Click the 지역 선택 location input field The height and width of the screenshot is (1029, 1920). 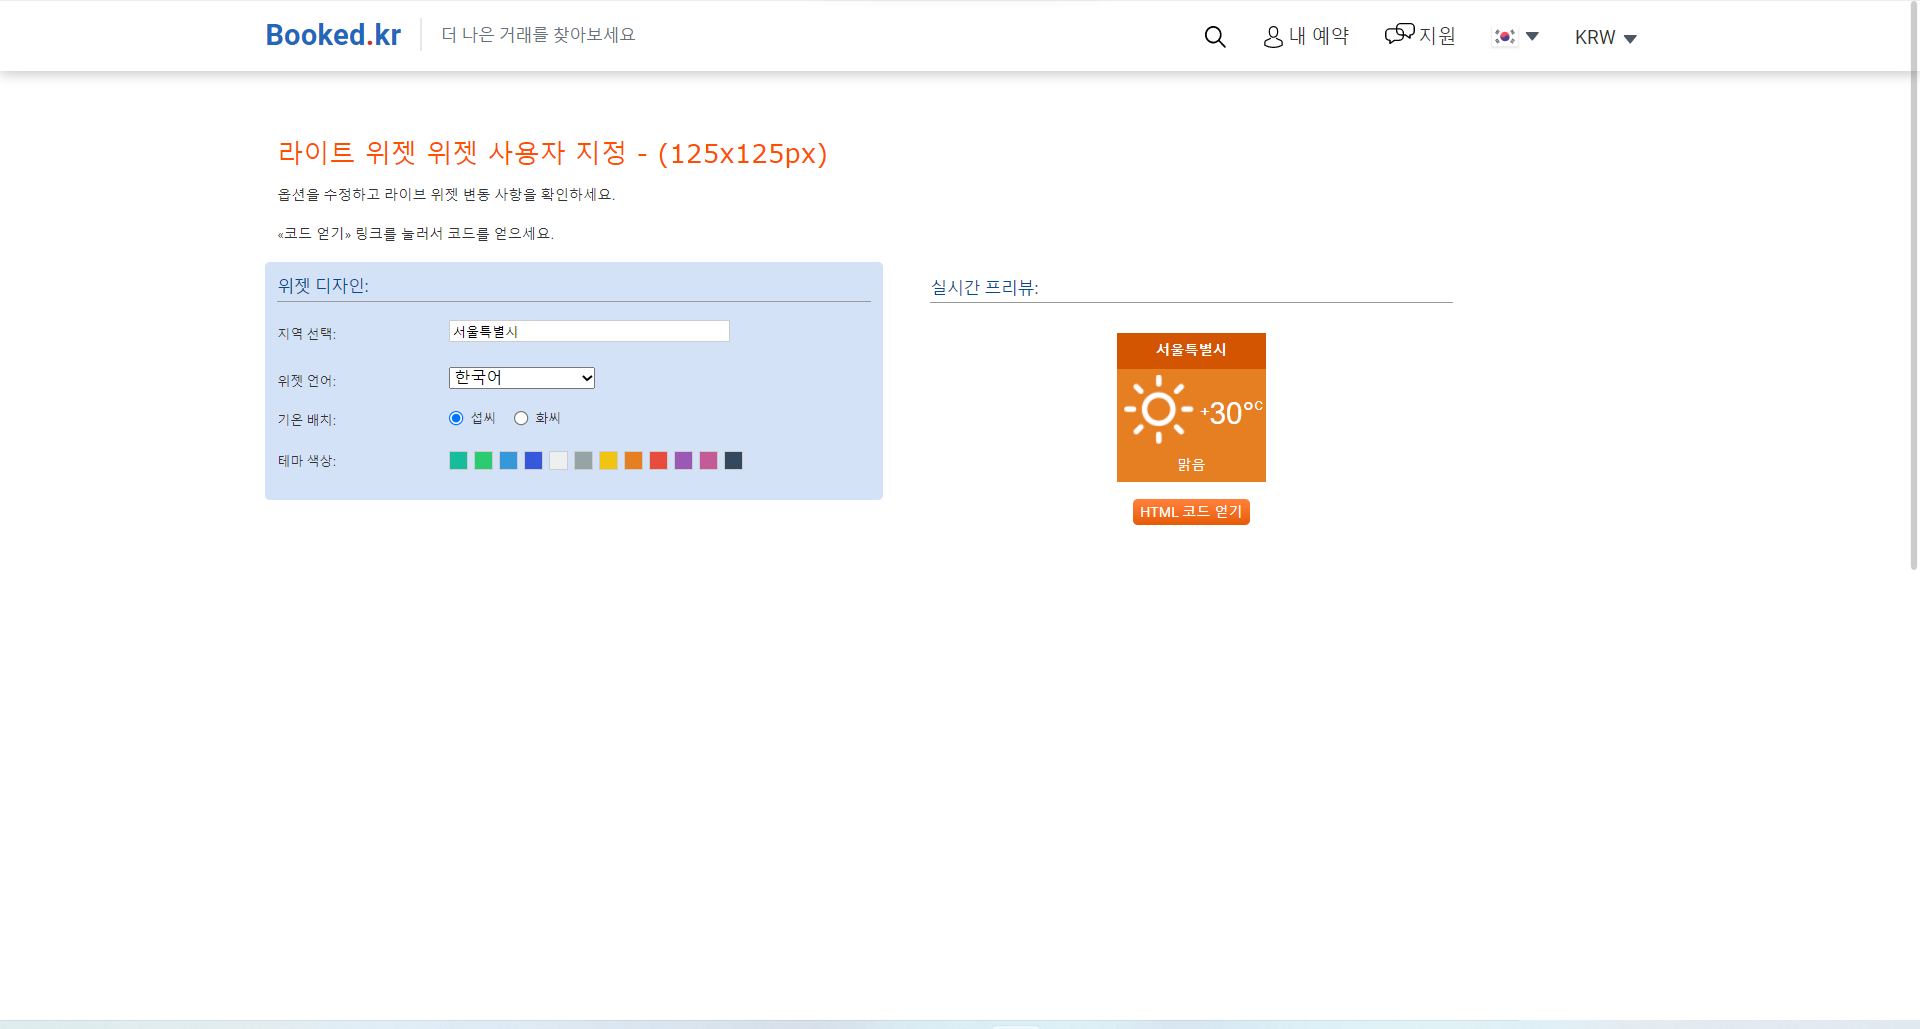coord(589,331)
